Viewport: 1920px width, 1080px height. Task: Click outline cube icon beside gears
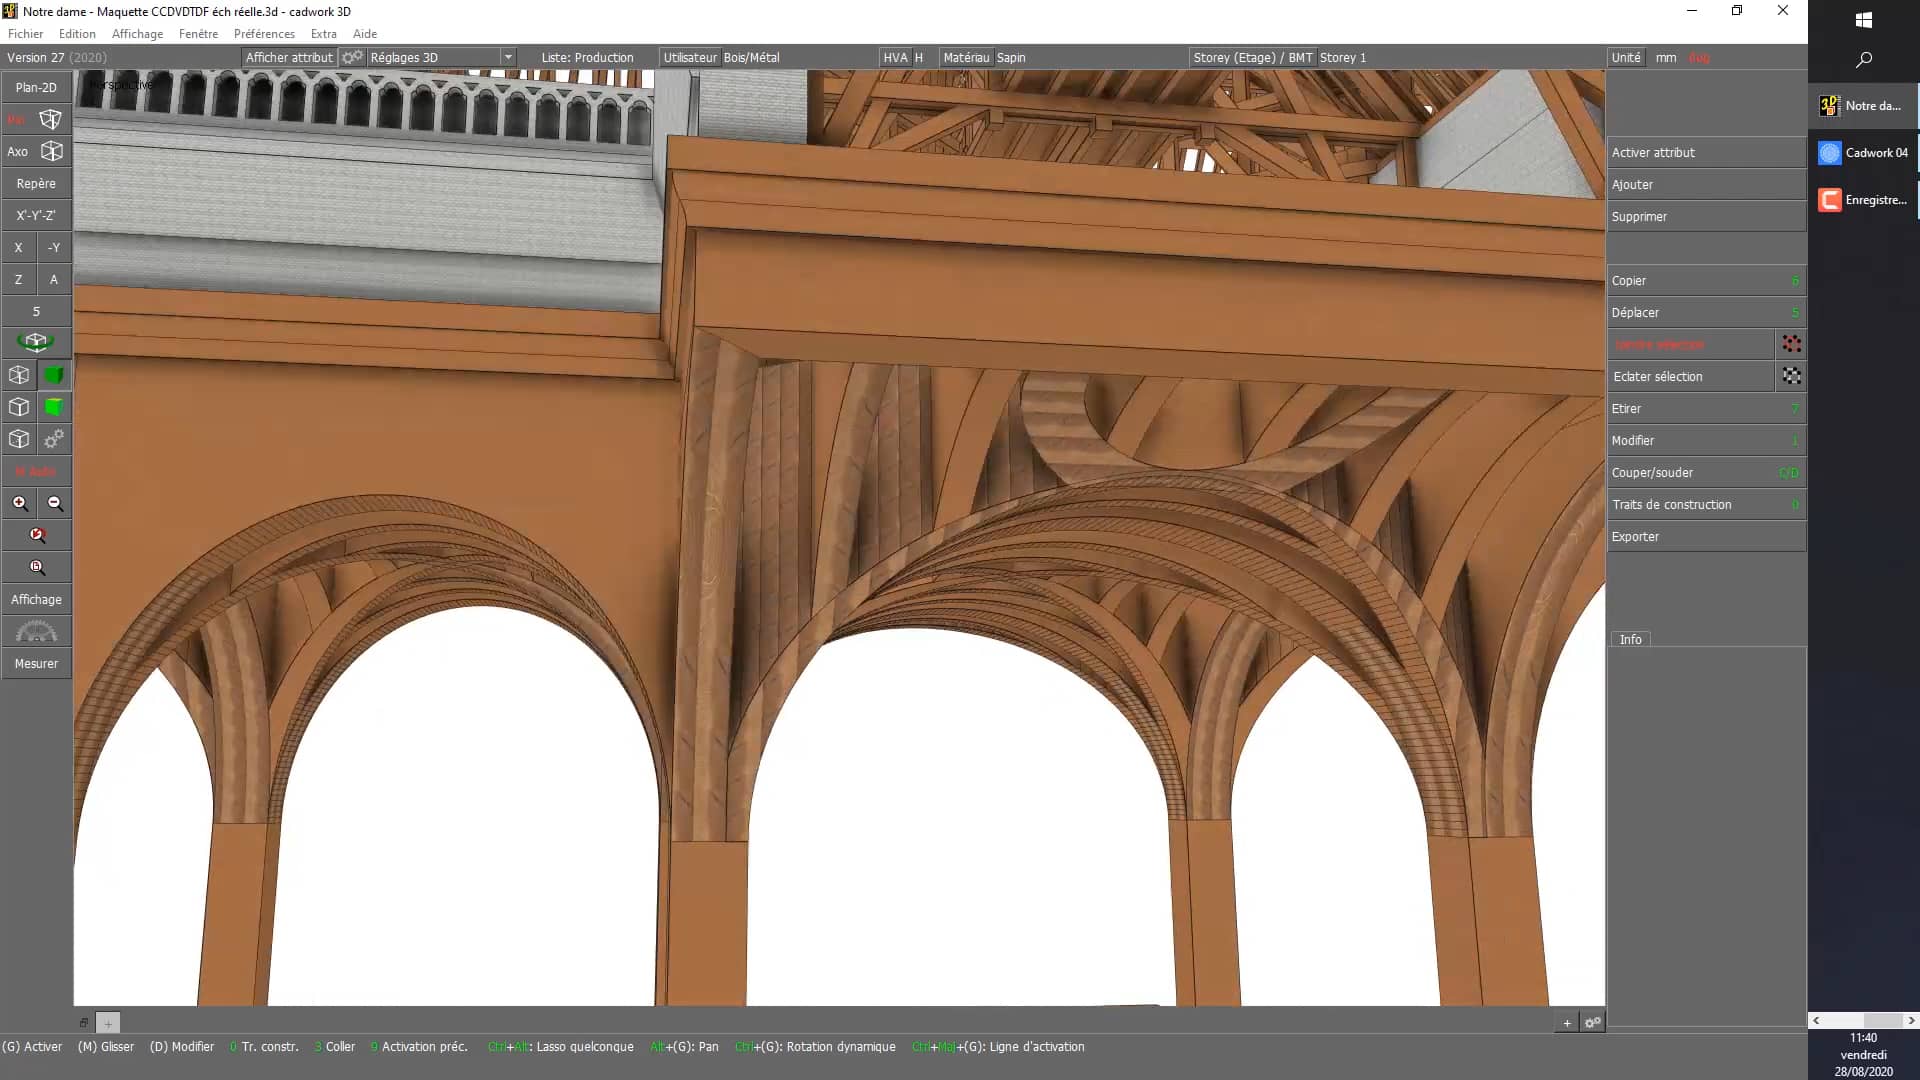point(19,439)
